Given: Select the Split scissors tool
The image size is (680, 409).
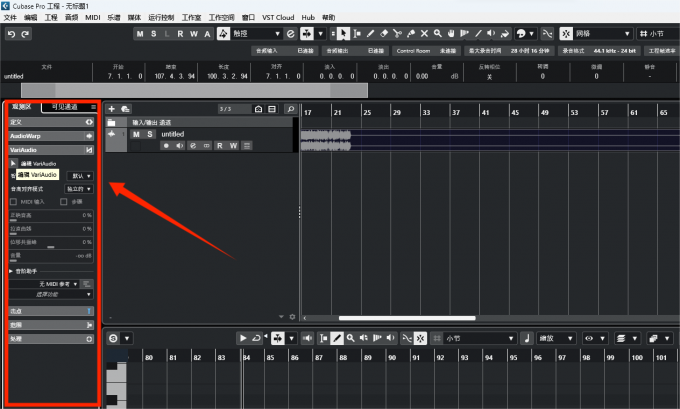Looking at the screenshot, I should (x=397, y=33).
